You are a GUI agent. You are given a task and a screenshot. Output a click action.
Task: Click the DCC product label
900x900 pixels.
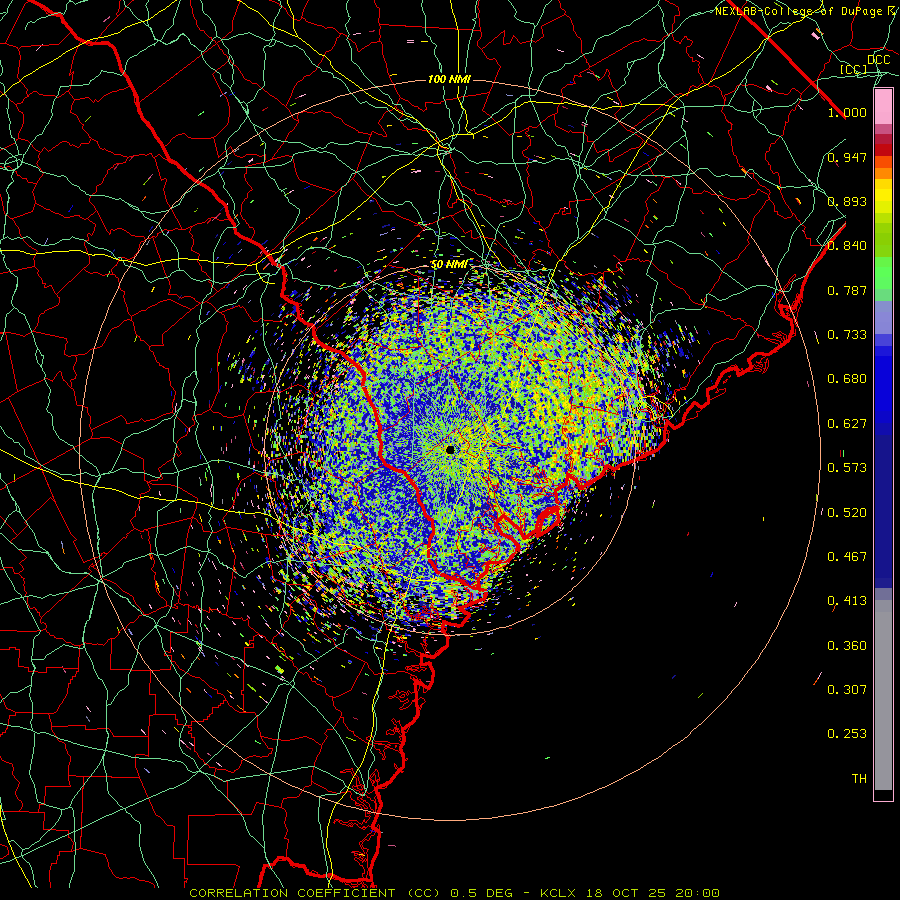point(878,60)
